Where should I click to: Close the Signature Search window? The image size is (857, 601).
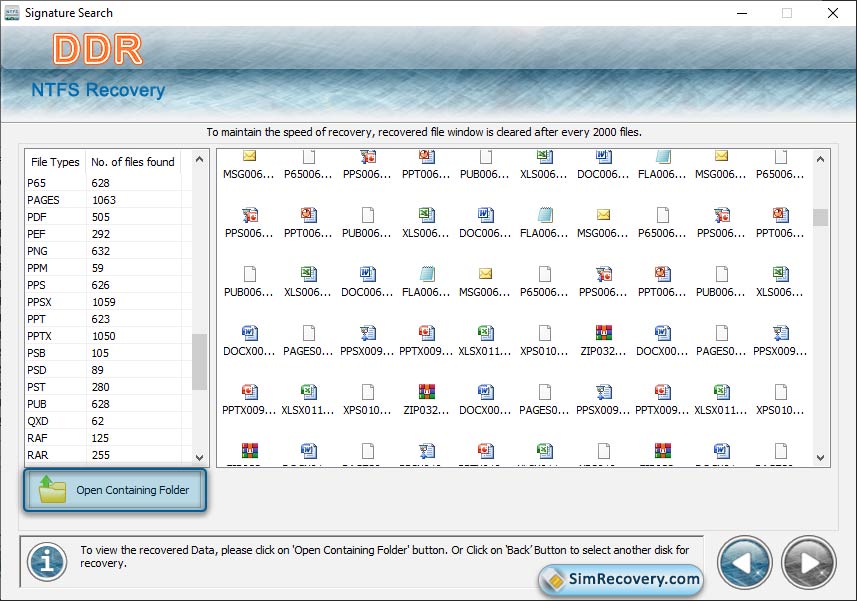(832, 13)
